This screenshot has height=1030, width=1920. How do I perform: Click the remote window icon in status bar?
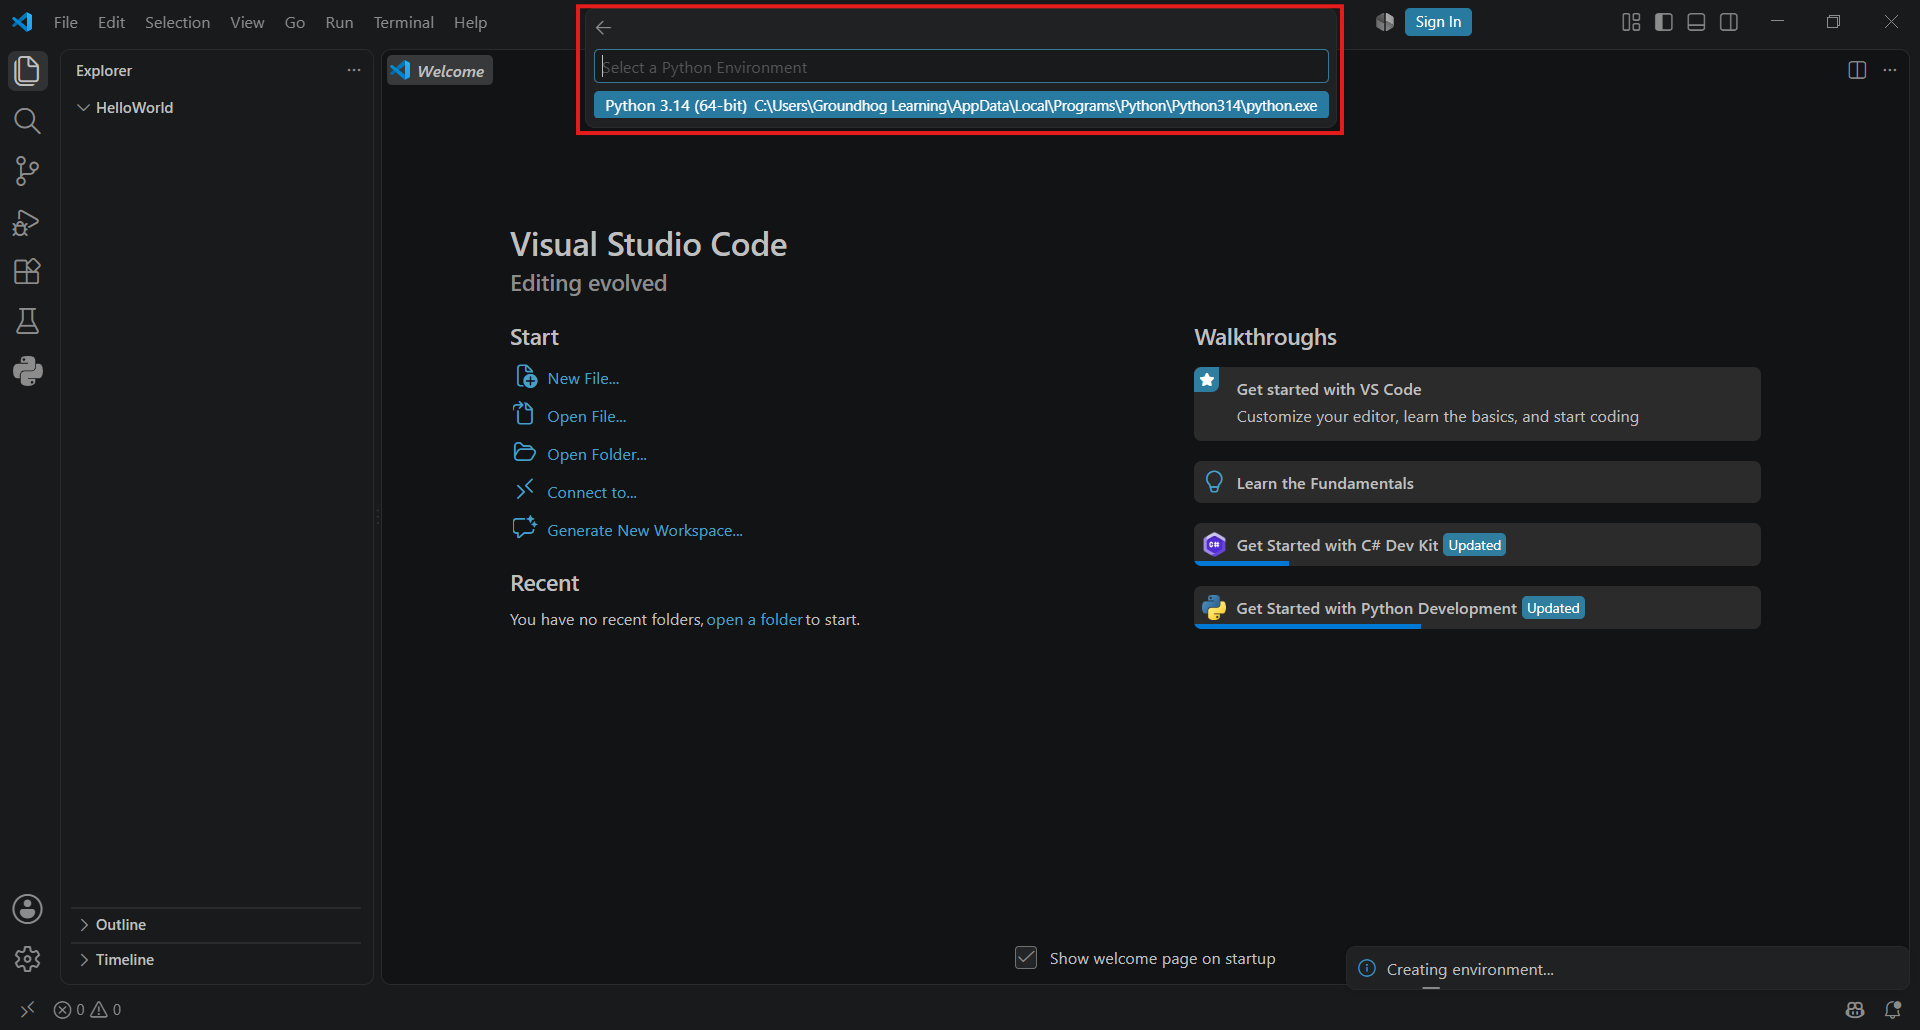pyautogui.click(x=27, y=1010)
